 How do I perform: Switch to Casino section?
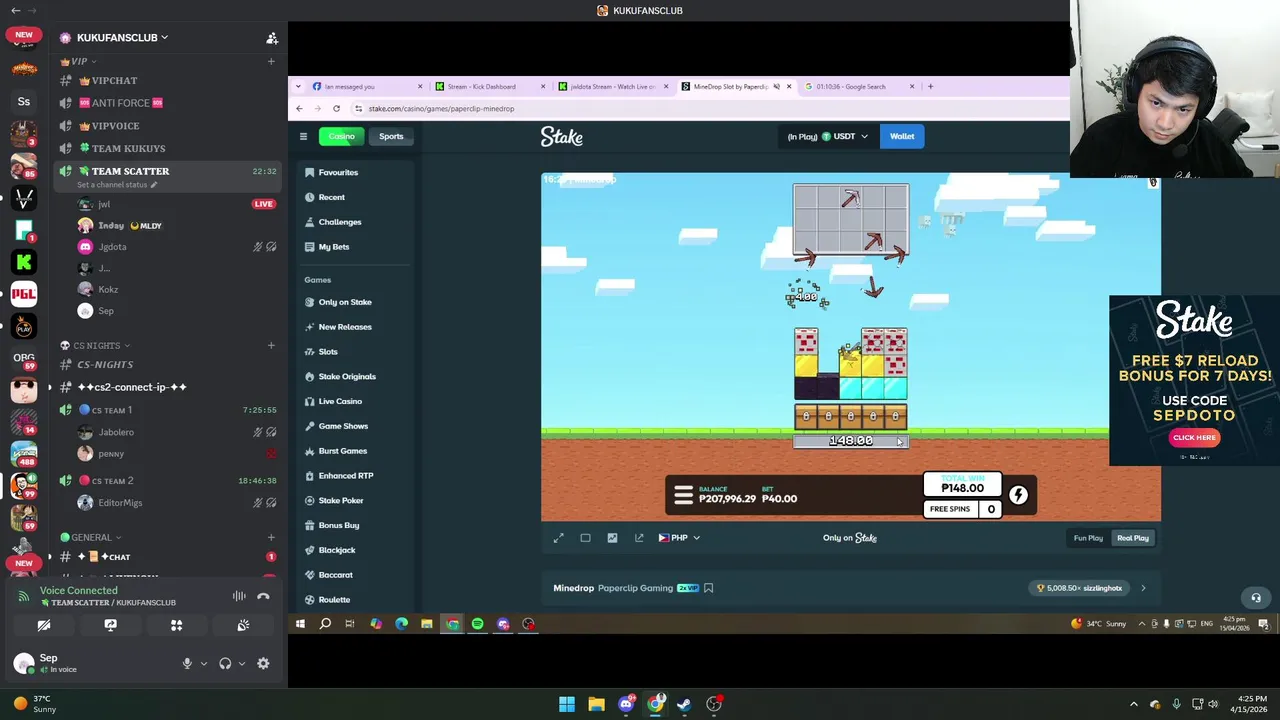(x=342, y=136)
